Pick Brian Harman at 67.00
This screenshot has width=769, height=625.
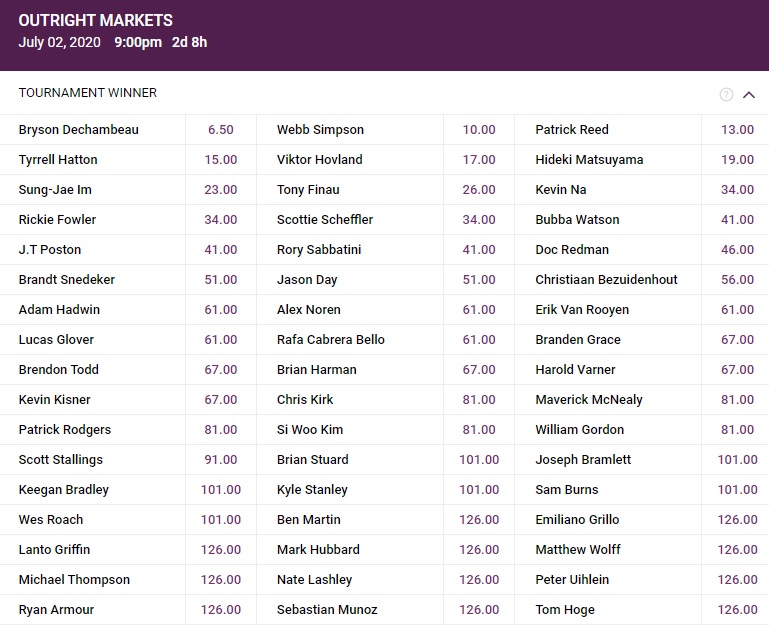pyautogui.click(x=479, y=369)
